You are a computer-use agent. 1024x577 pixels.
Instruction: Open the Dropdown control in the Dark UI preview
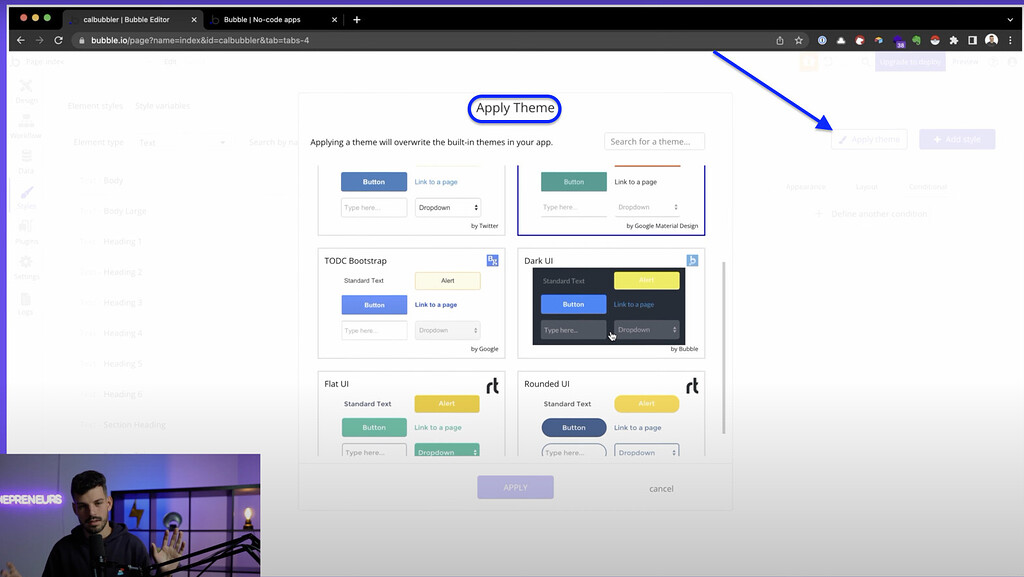point(644,329)
